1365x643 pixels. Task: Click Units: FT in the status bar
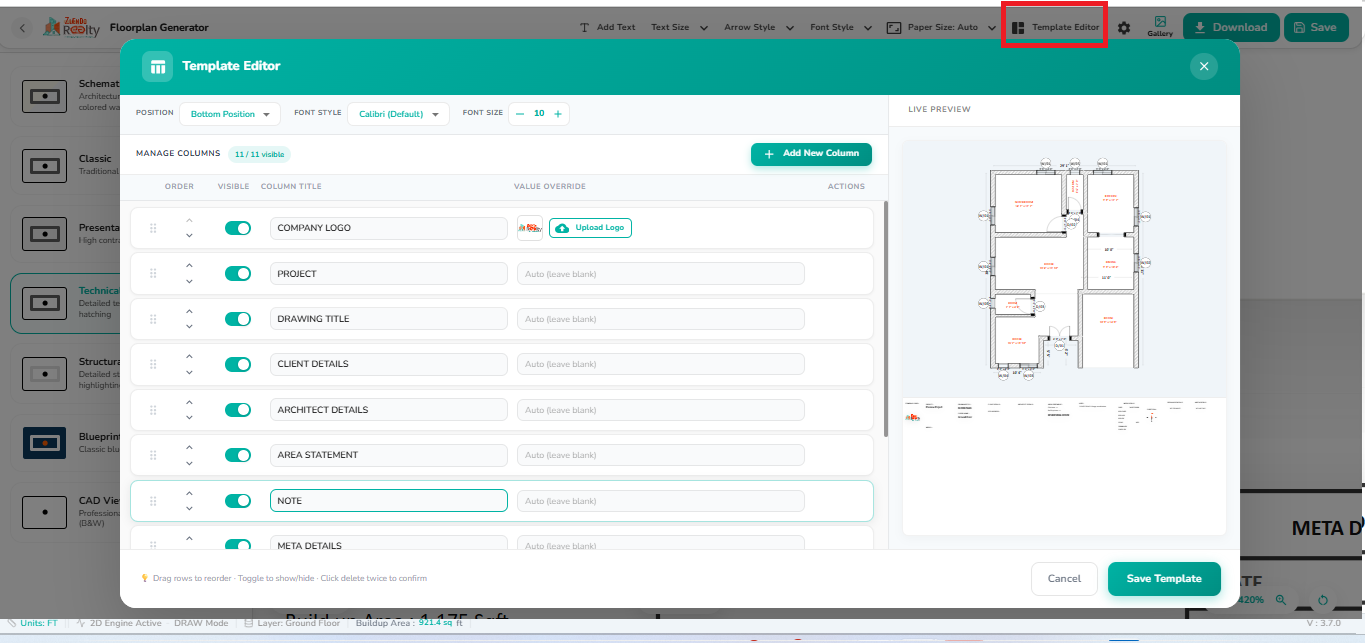pos(34,623)
